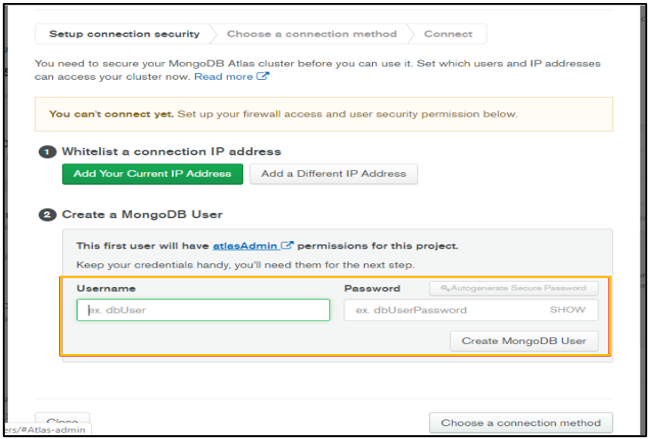Switch to Setup connection security tab

(x=124, y=33)
